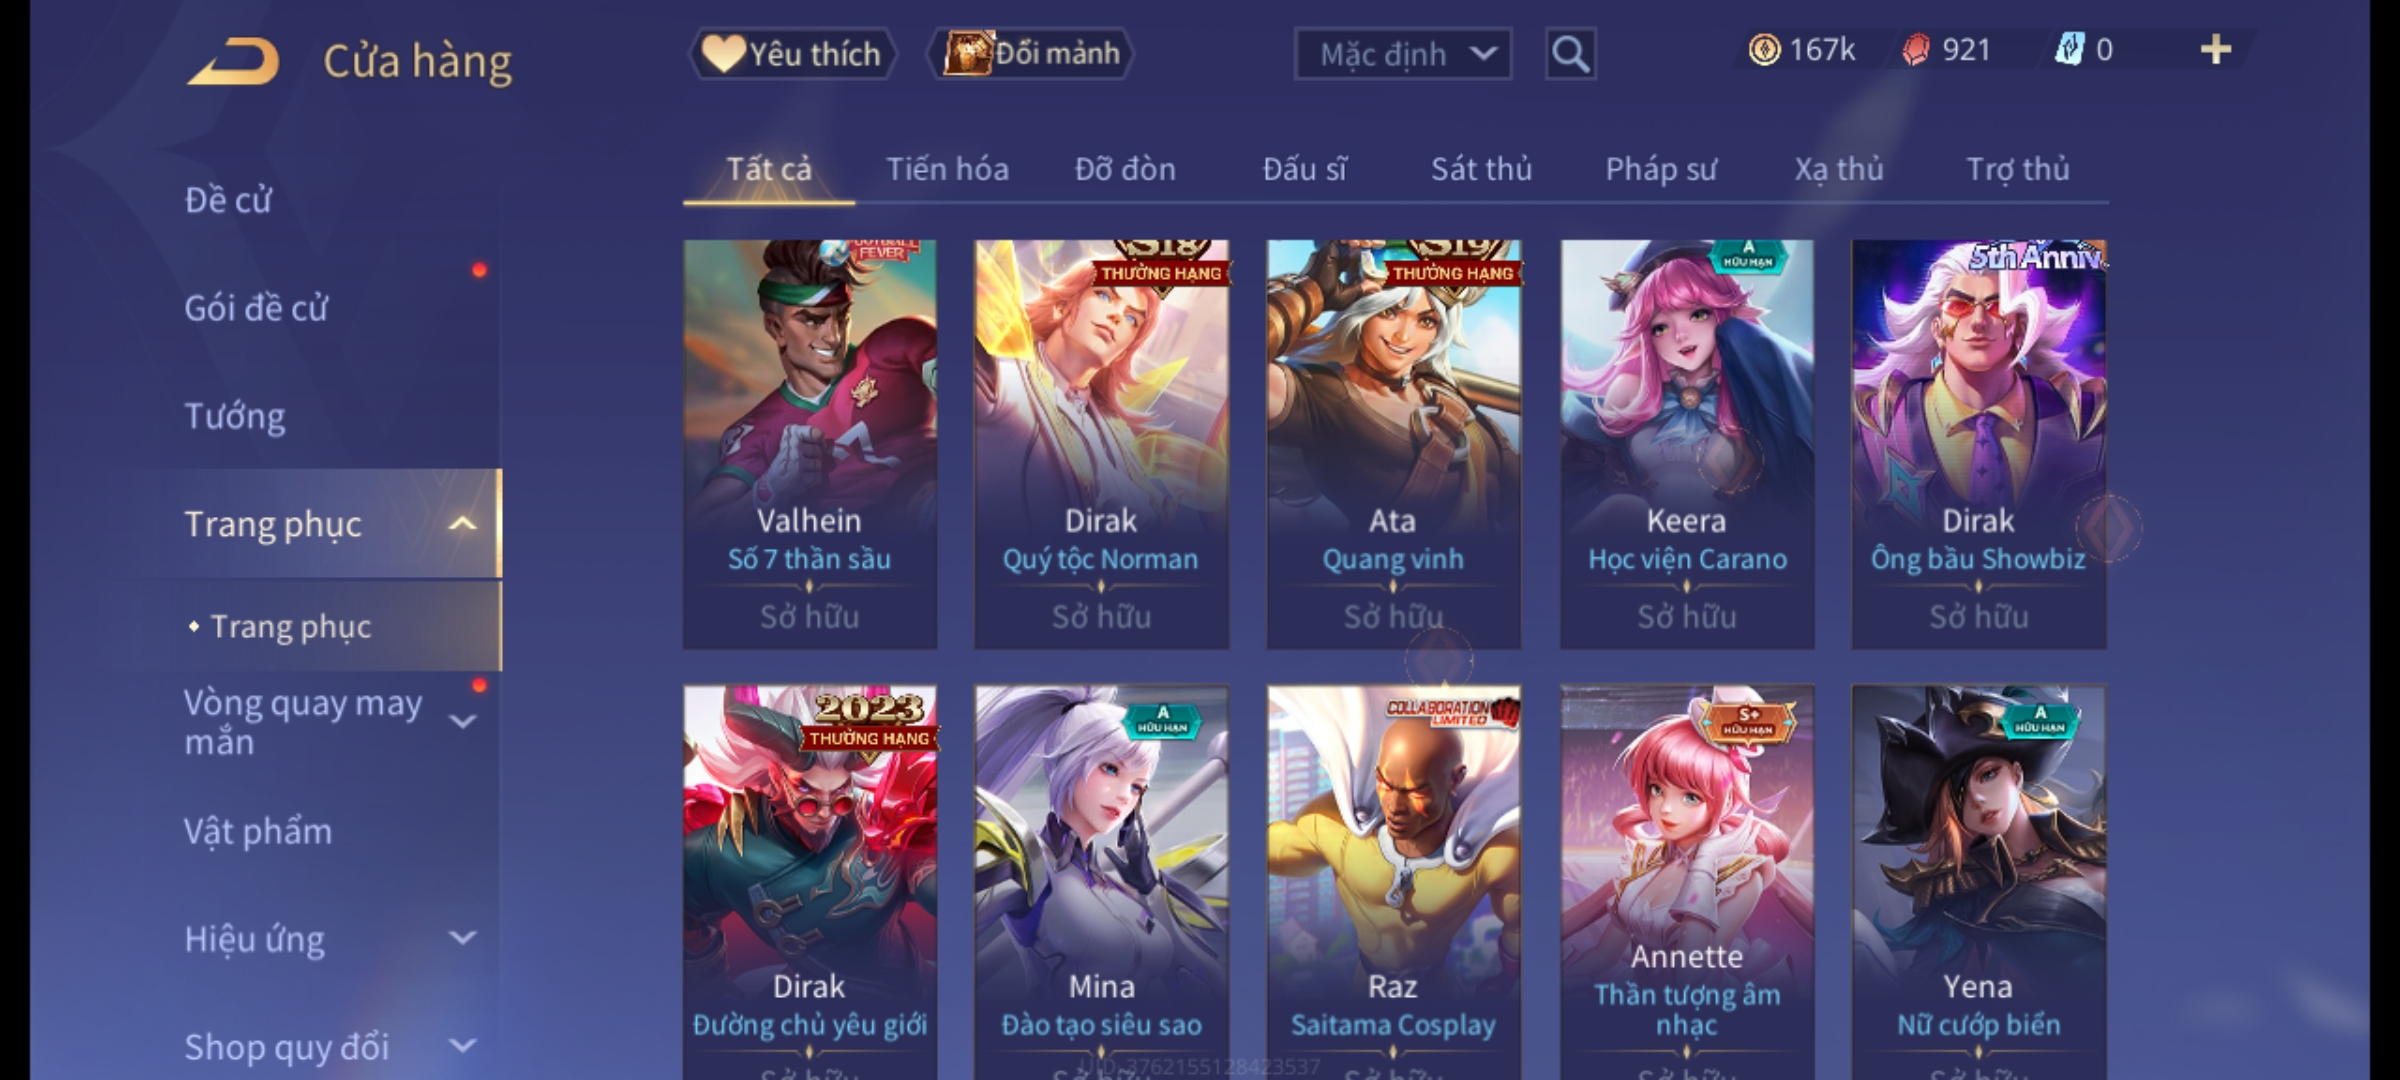Click the red ruby currency icon
This screenshot has width=2400, height=1080.
(x=1915, y=50)
